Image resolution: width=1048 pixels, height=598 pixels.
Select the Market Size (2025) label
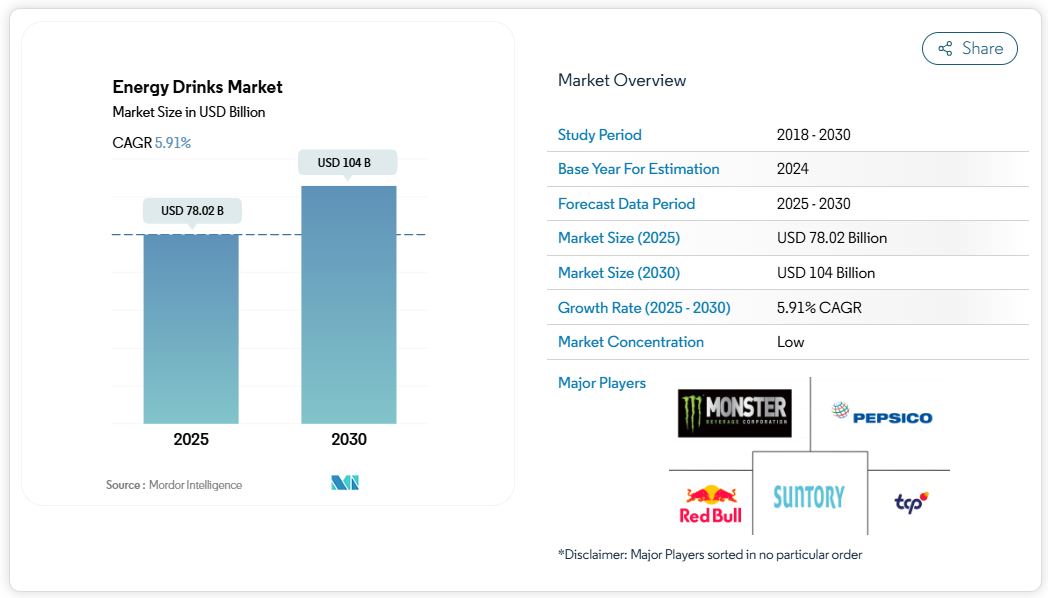point(619,238)
